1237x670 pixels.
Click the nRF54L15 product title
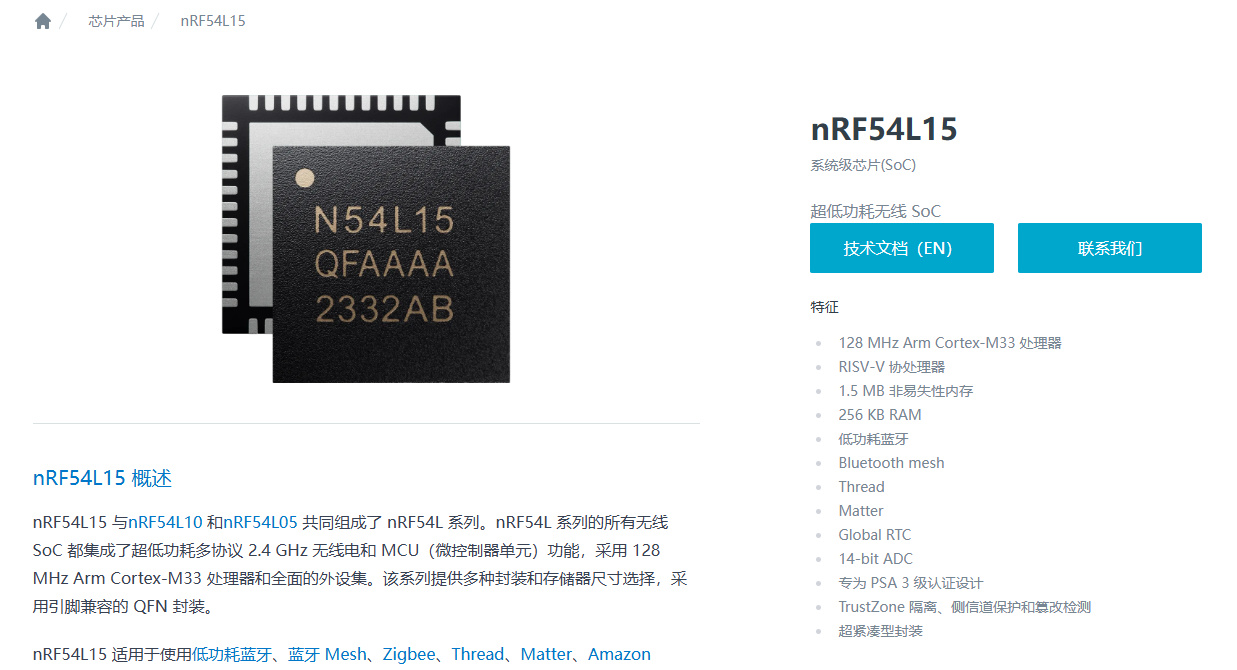pos(884,129)
